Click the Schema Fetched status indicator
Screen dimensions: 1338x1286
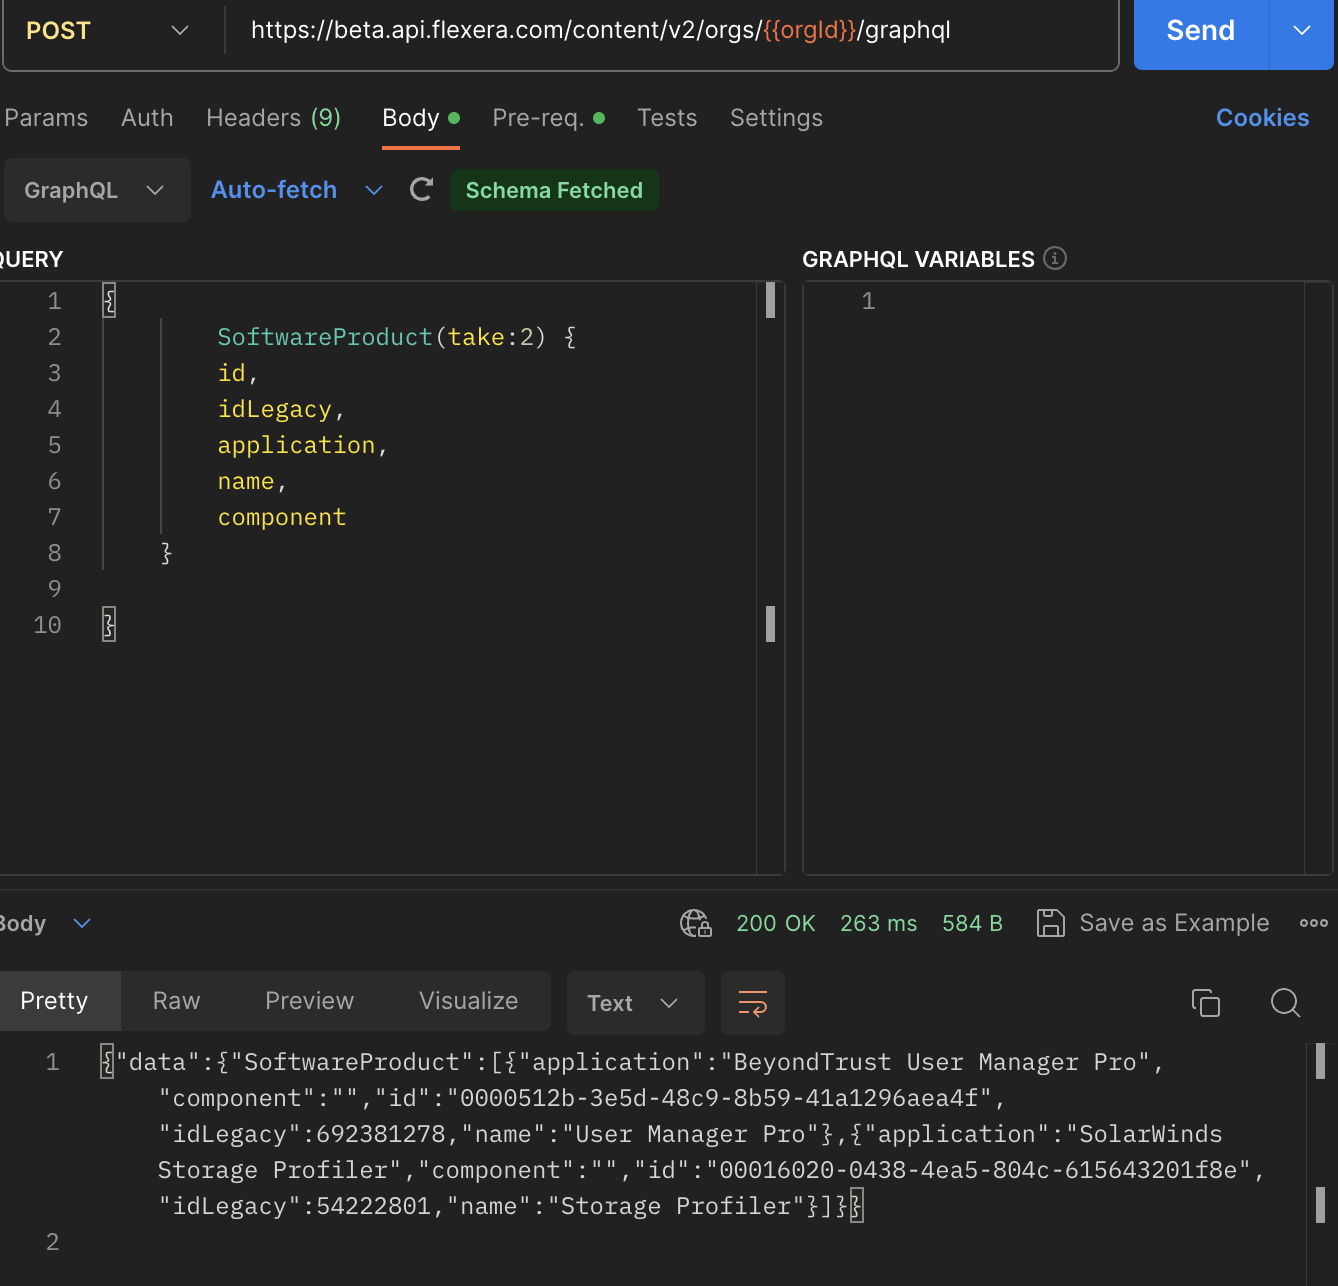pos(554,190)
